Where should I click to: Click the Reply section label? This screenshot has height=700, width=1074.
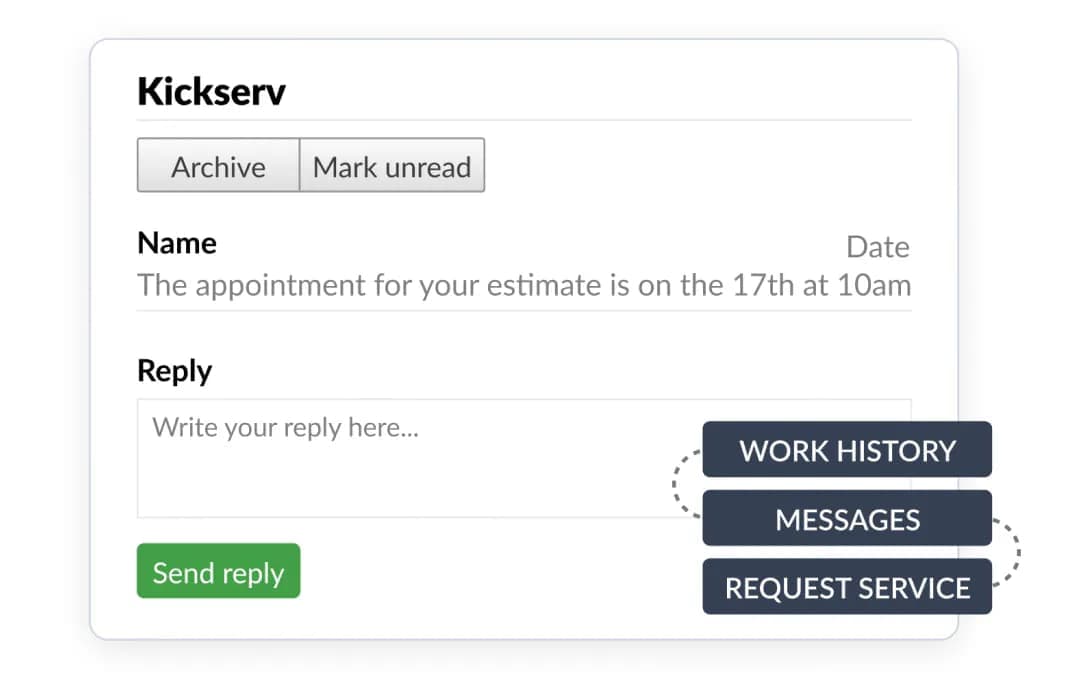tap(175, 371)
